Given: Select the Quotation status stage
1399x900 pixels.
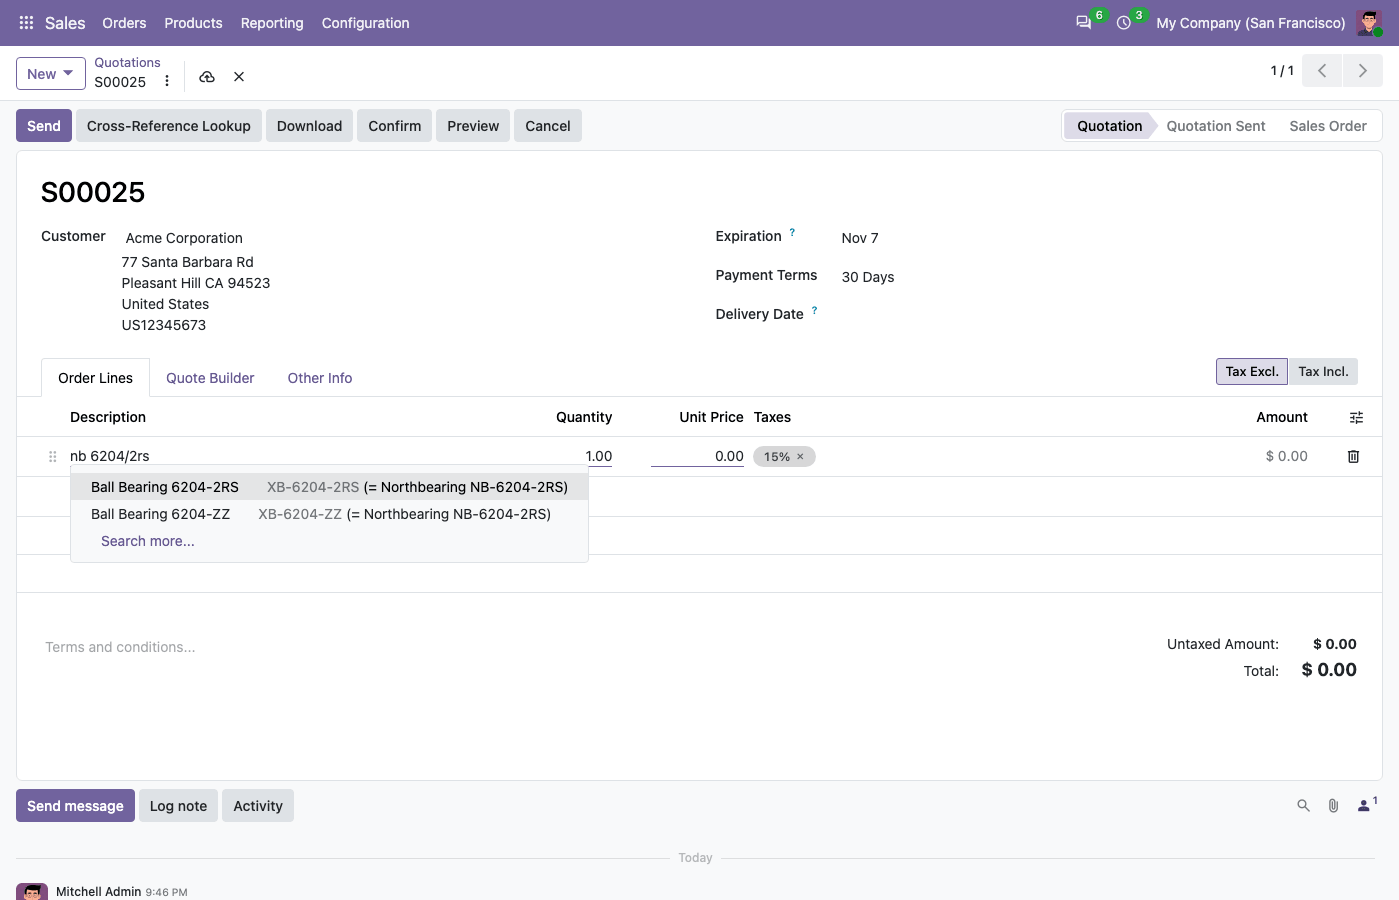Looking at the screenshot, I should pyautogui.click(x=1109, y=126).
